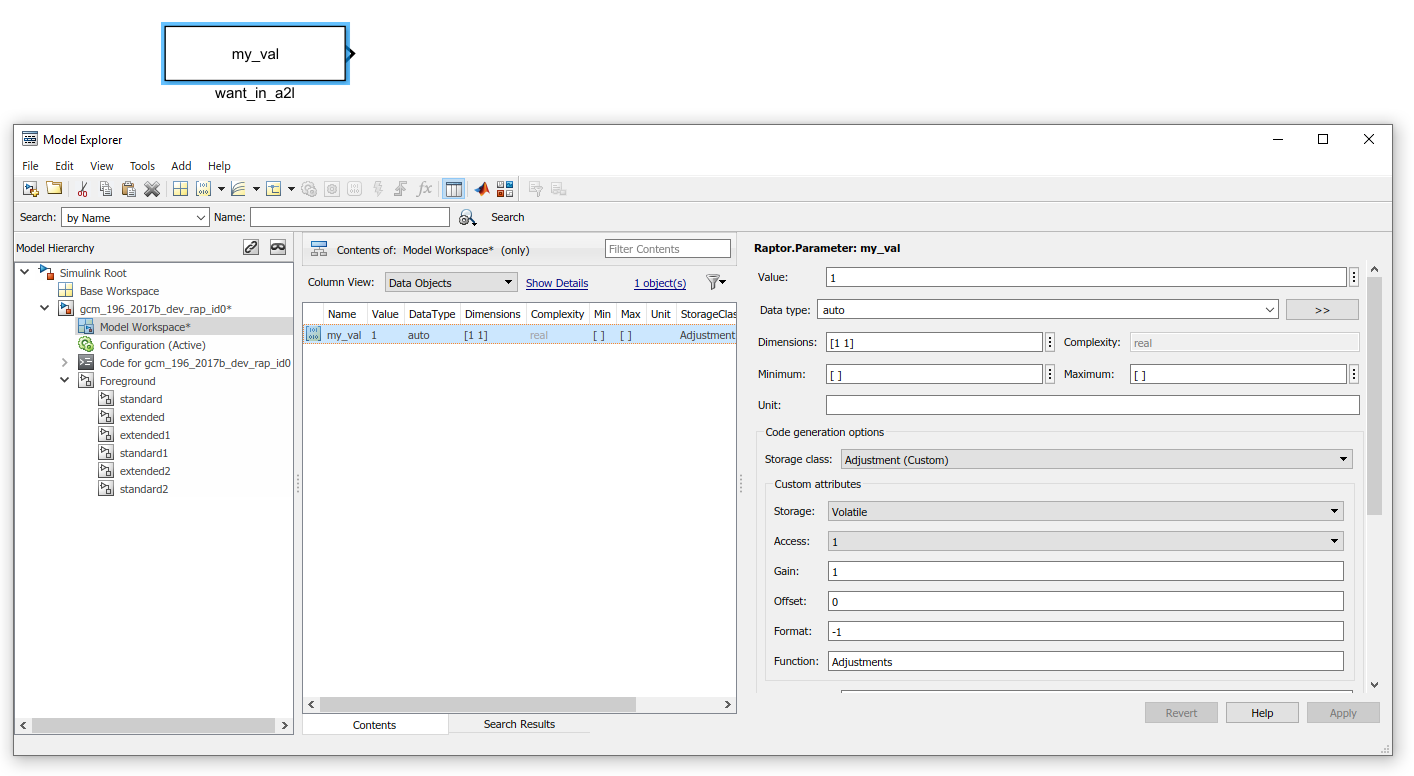Click the Paste clipboard icon

point(129,188)
